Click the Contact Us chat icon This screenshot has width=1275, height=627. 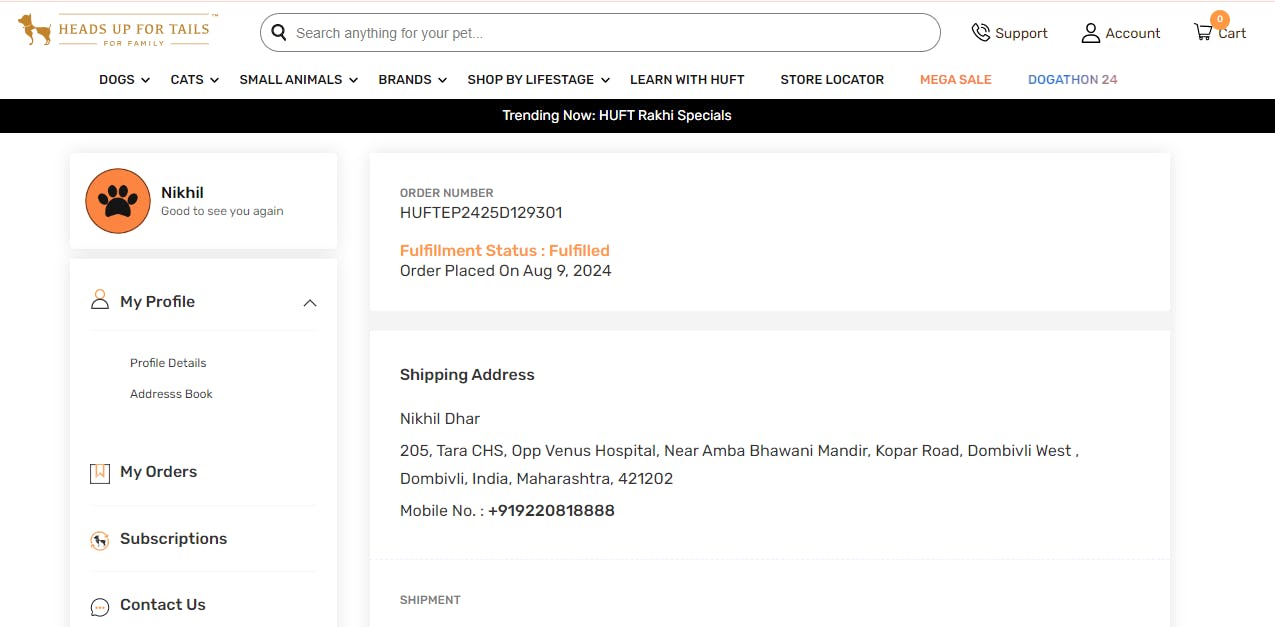(100, 607)
